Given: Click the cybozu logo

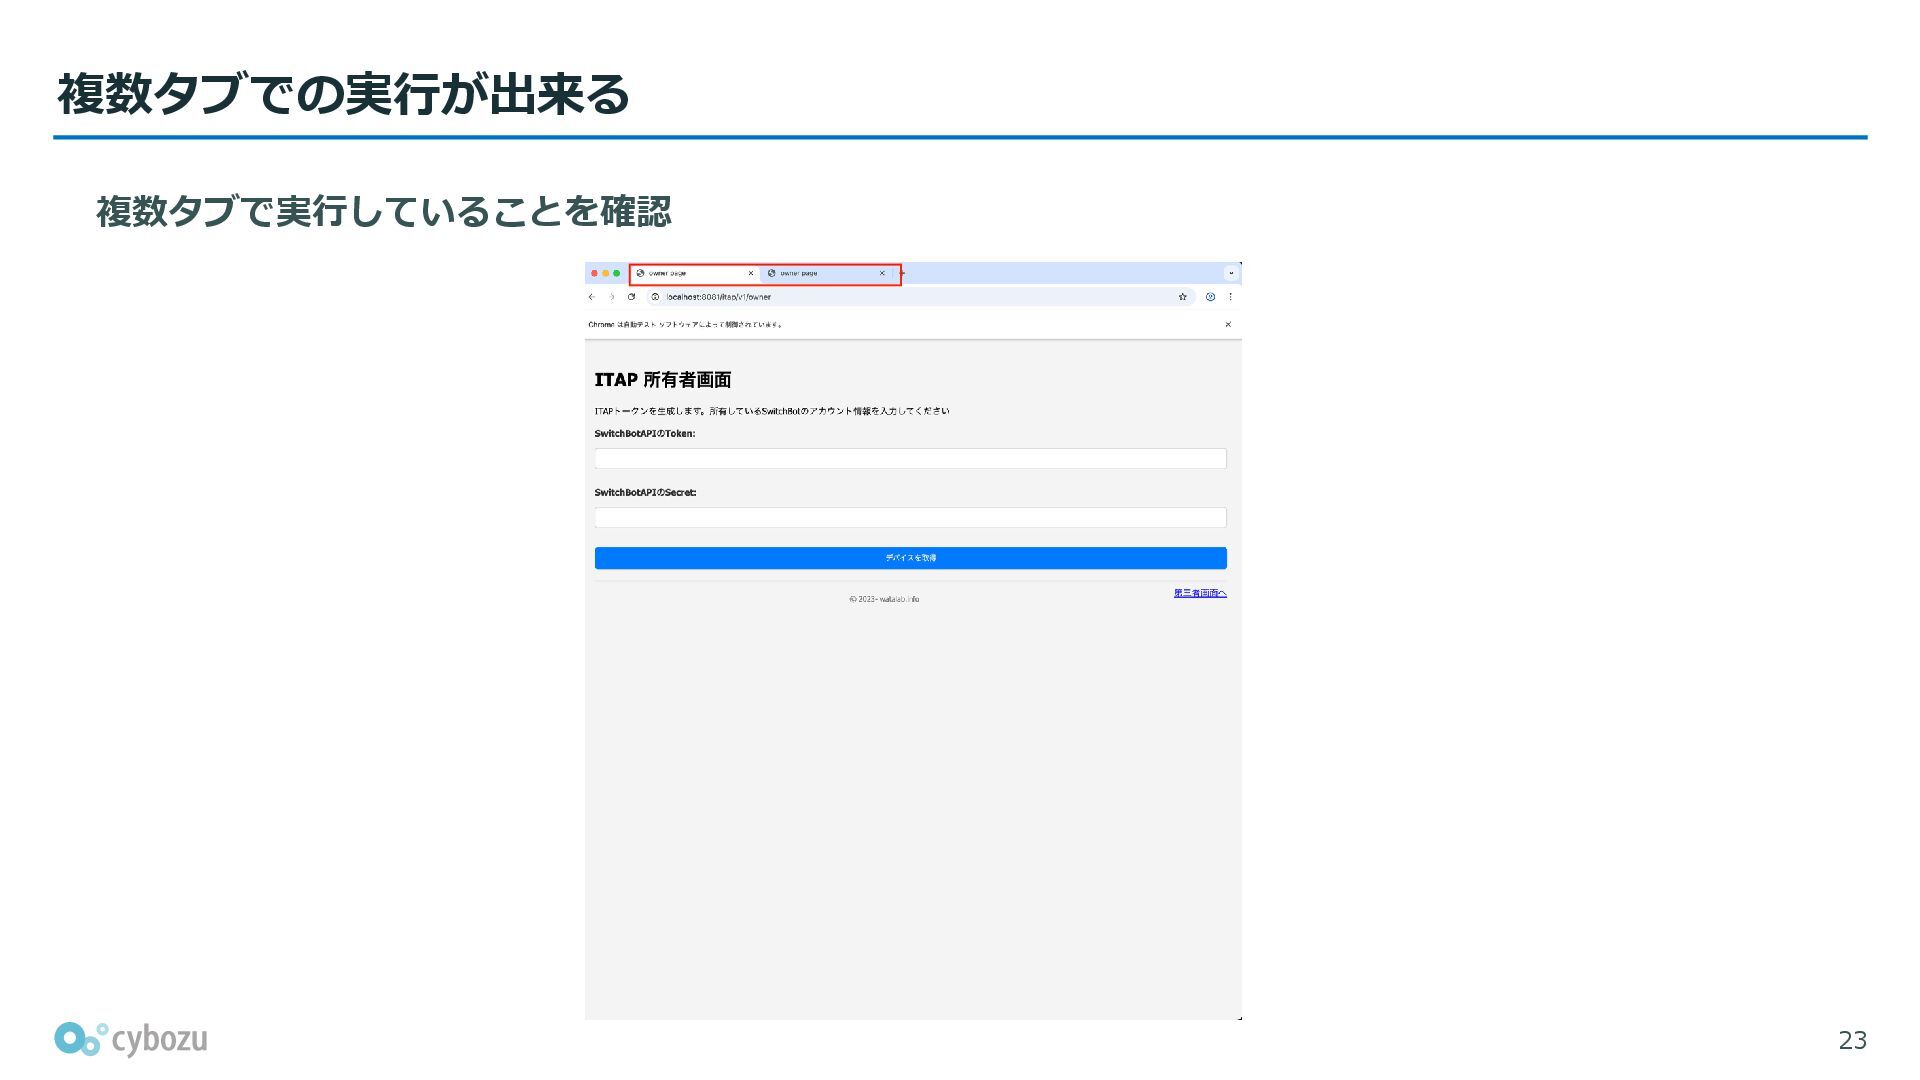Looking at the screenshot, I should tap(131, 1040).
